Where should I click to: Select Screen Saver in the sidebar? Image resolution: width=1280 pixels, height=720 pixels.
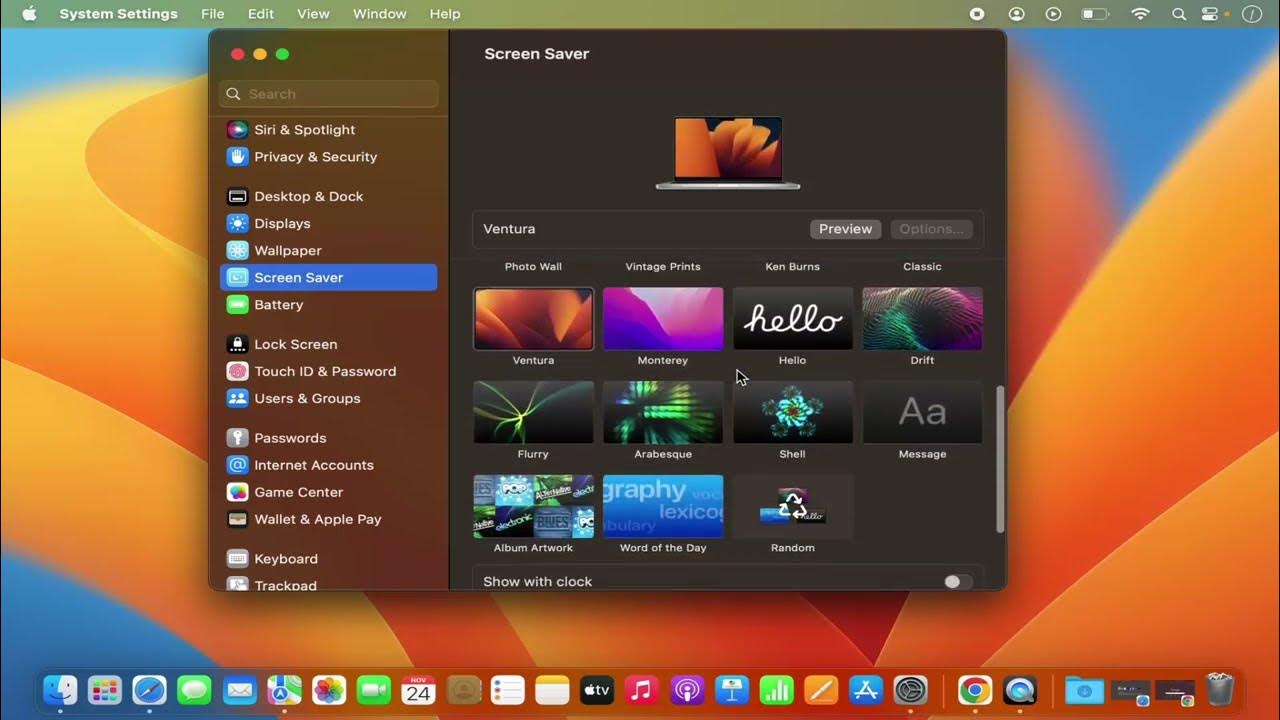coord(328,278)
